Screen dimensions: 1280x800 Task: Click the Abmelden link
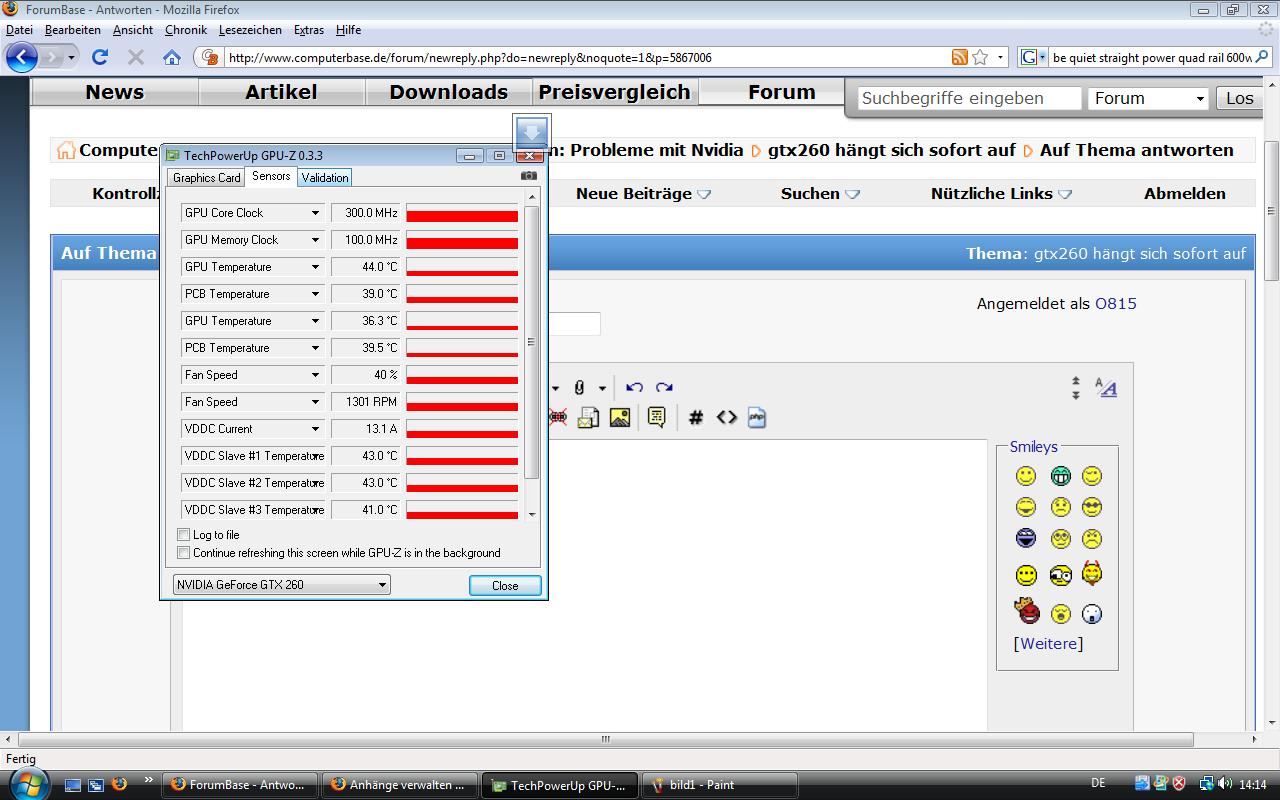point(1185,194)
